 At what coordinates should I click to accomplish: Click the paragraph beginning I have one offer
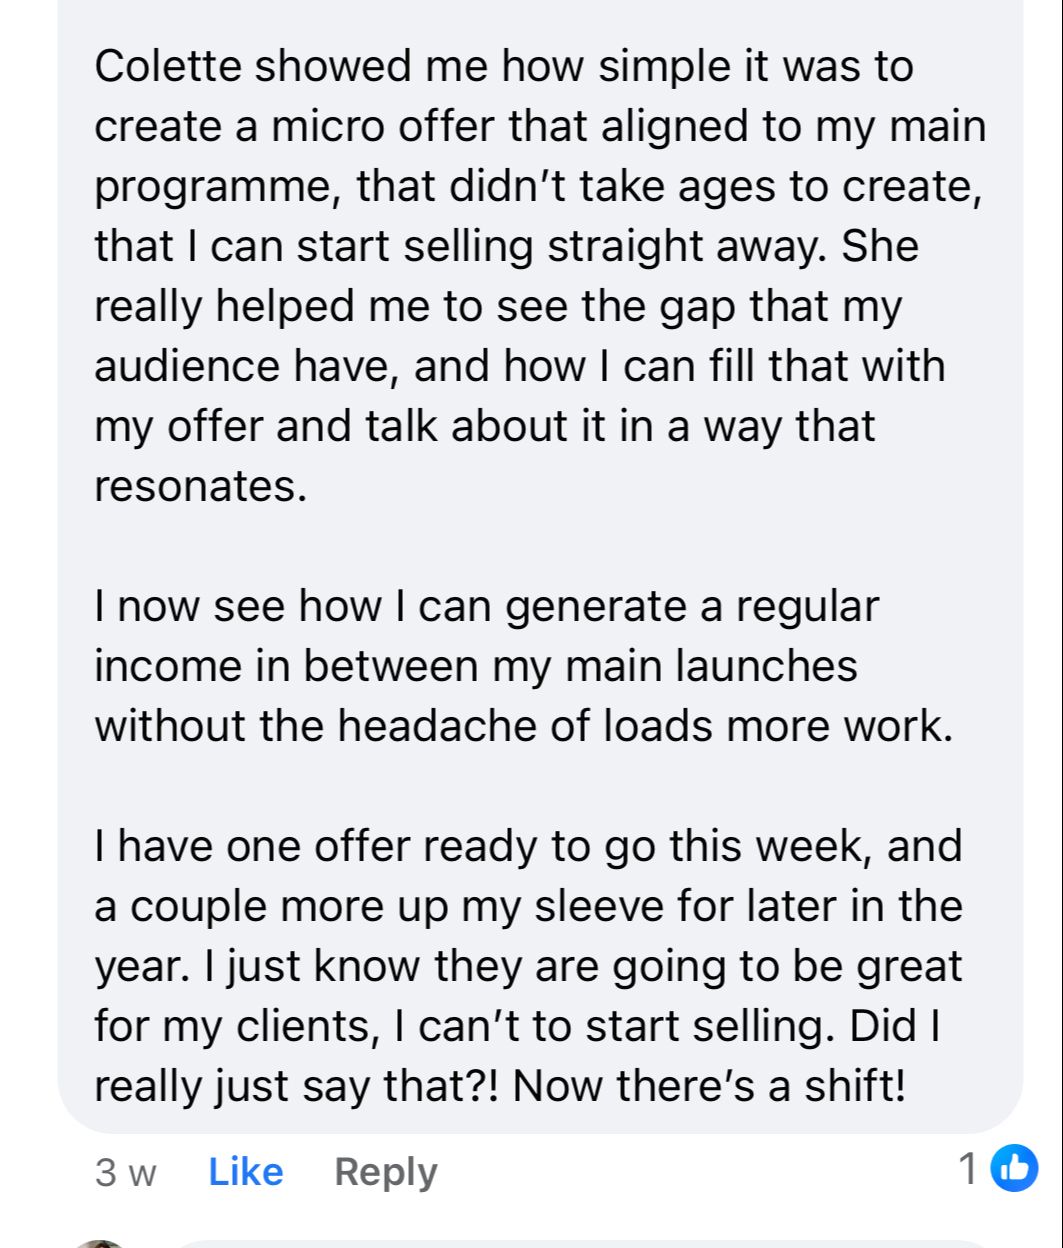tap(529, 967)
